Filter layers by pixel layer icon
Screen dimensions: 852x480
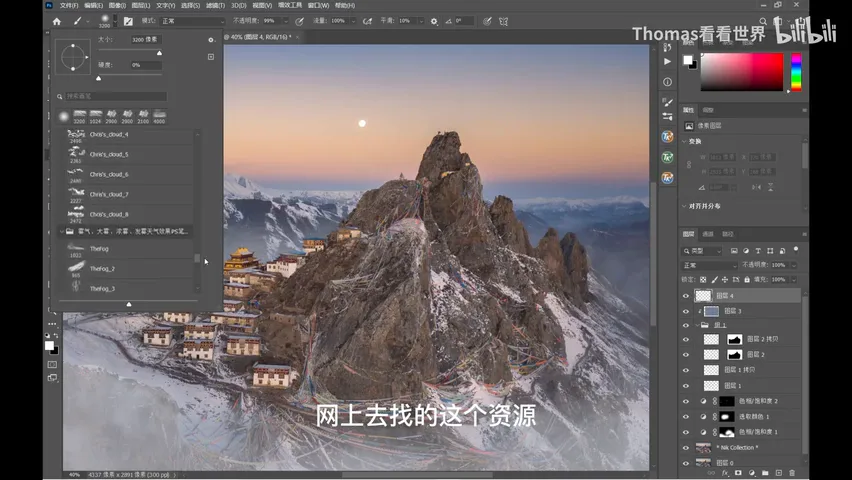click(x=734, y=251)
